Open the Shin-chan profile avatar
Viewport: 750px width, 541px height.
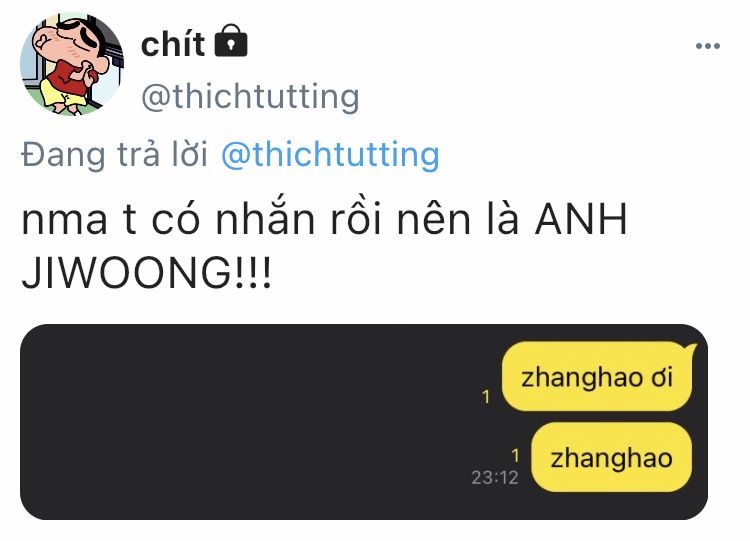[x=72, y=64]
